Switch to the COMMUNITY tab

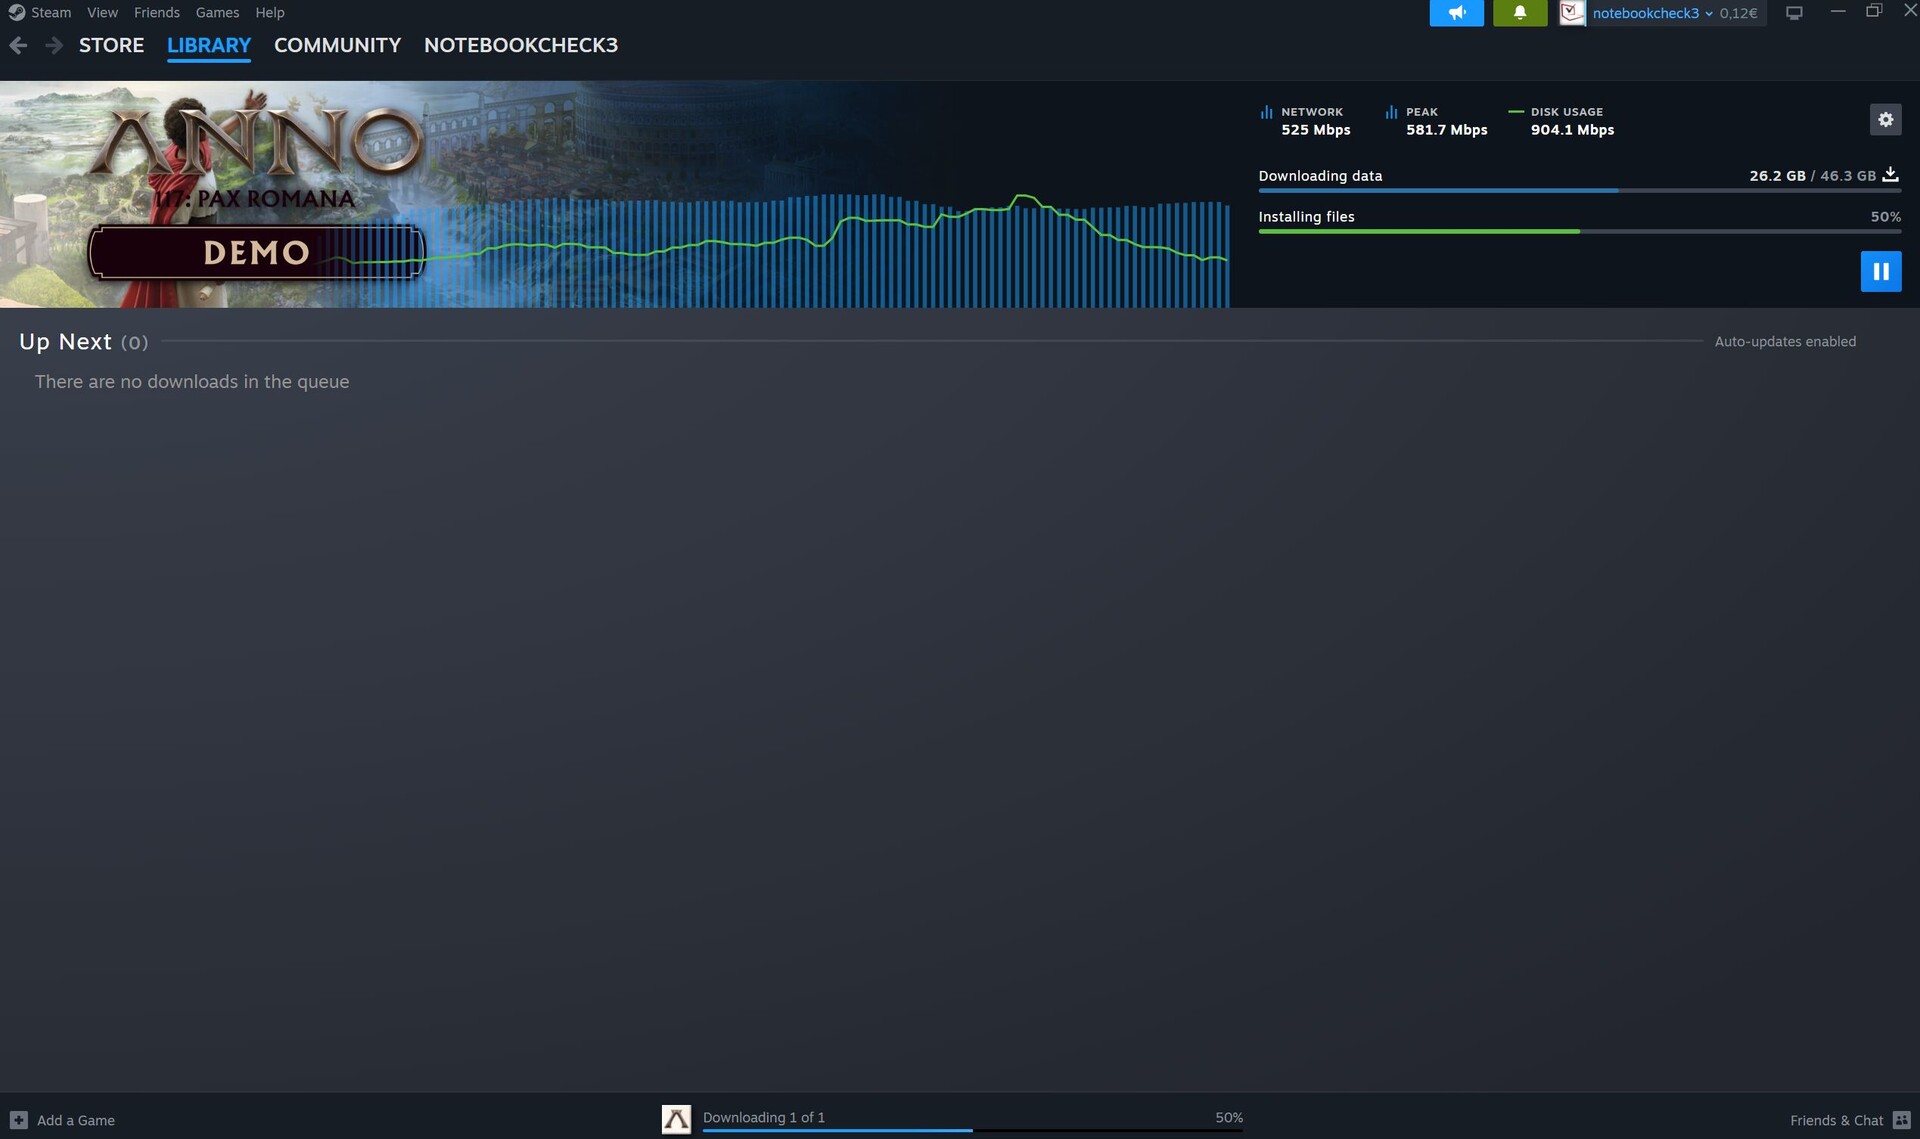[337, 45]
